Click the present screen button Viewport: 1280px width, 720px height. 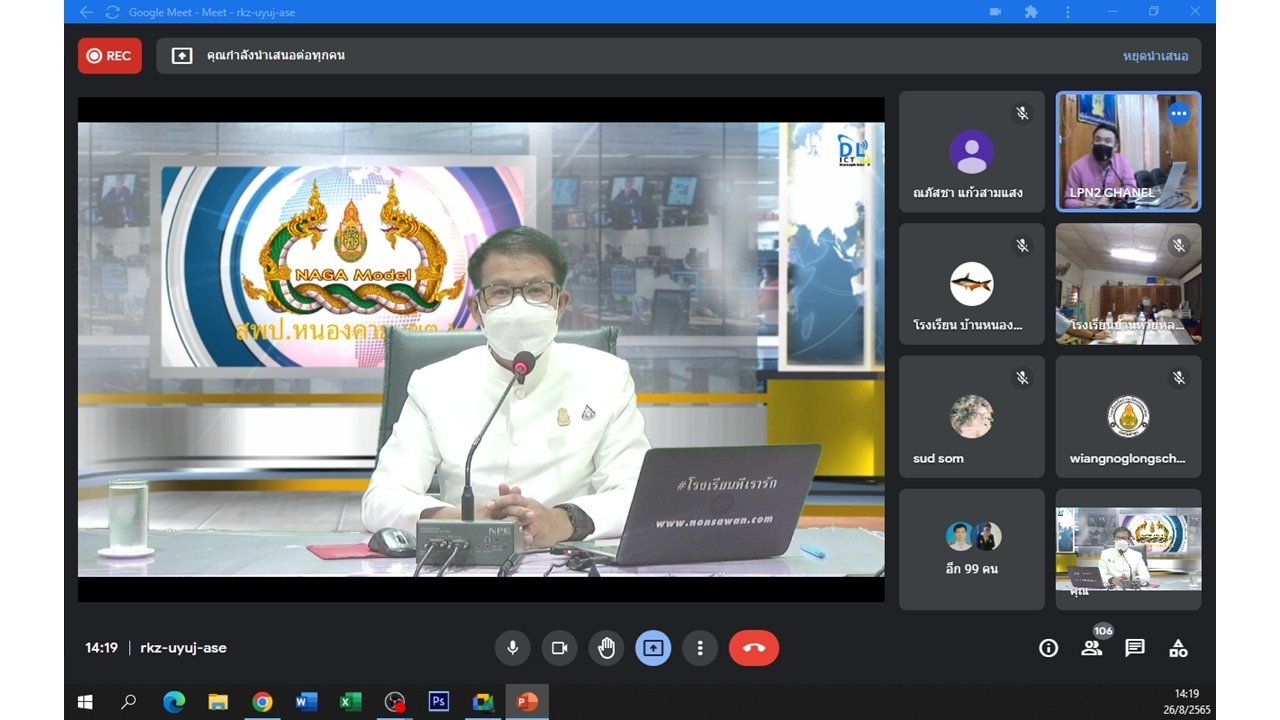tap(653, 648)
